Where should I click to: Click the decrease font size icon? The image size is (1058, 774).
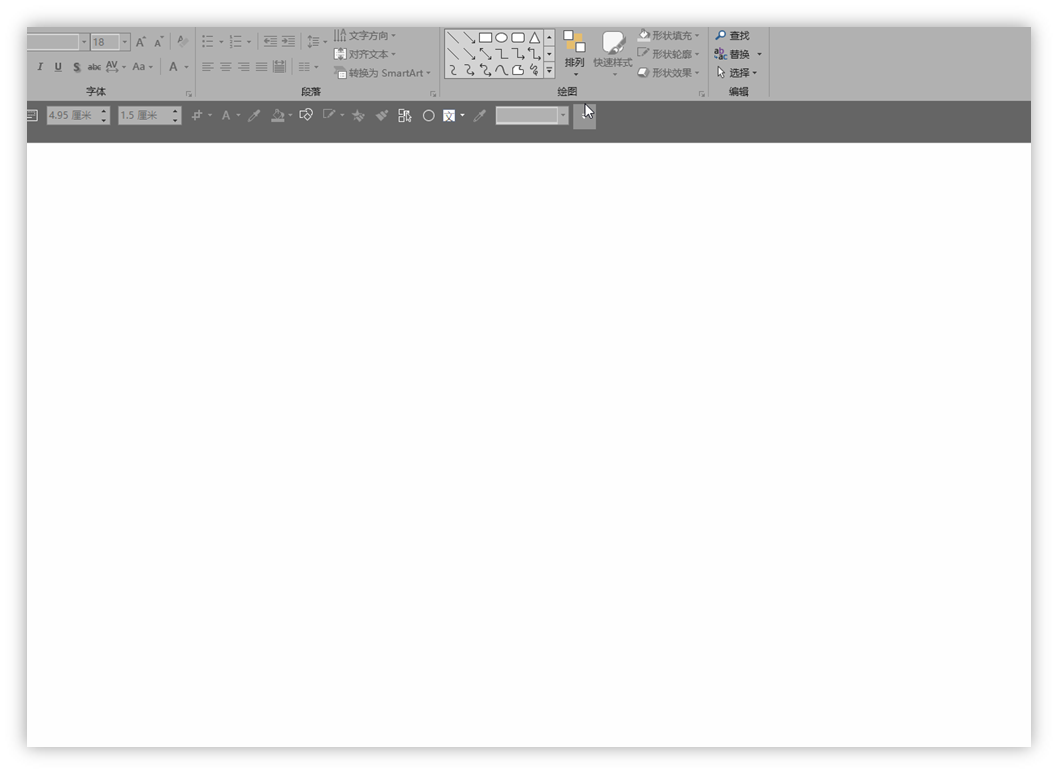159,42
